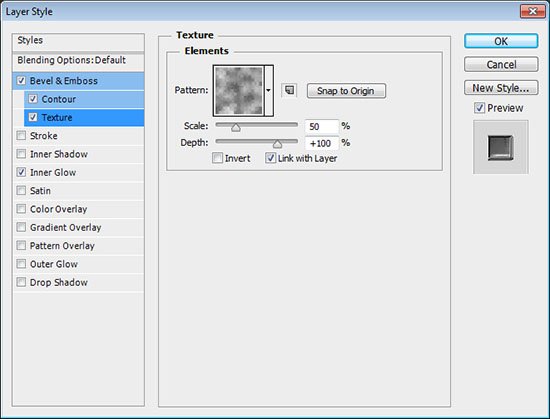Click the Scale percentage input field

coord(322,126)
